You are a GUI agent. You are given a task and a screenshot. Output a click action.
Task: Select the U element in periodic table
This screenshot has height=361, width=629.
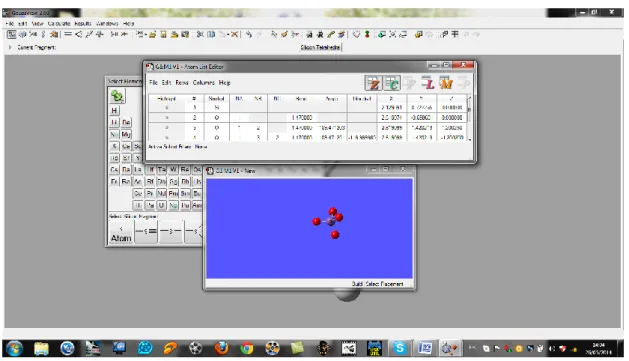coord(161,205)
